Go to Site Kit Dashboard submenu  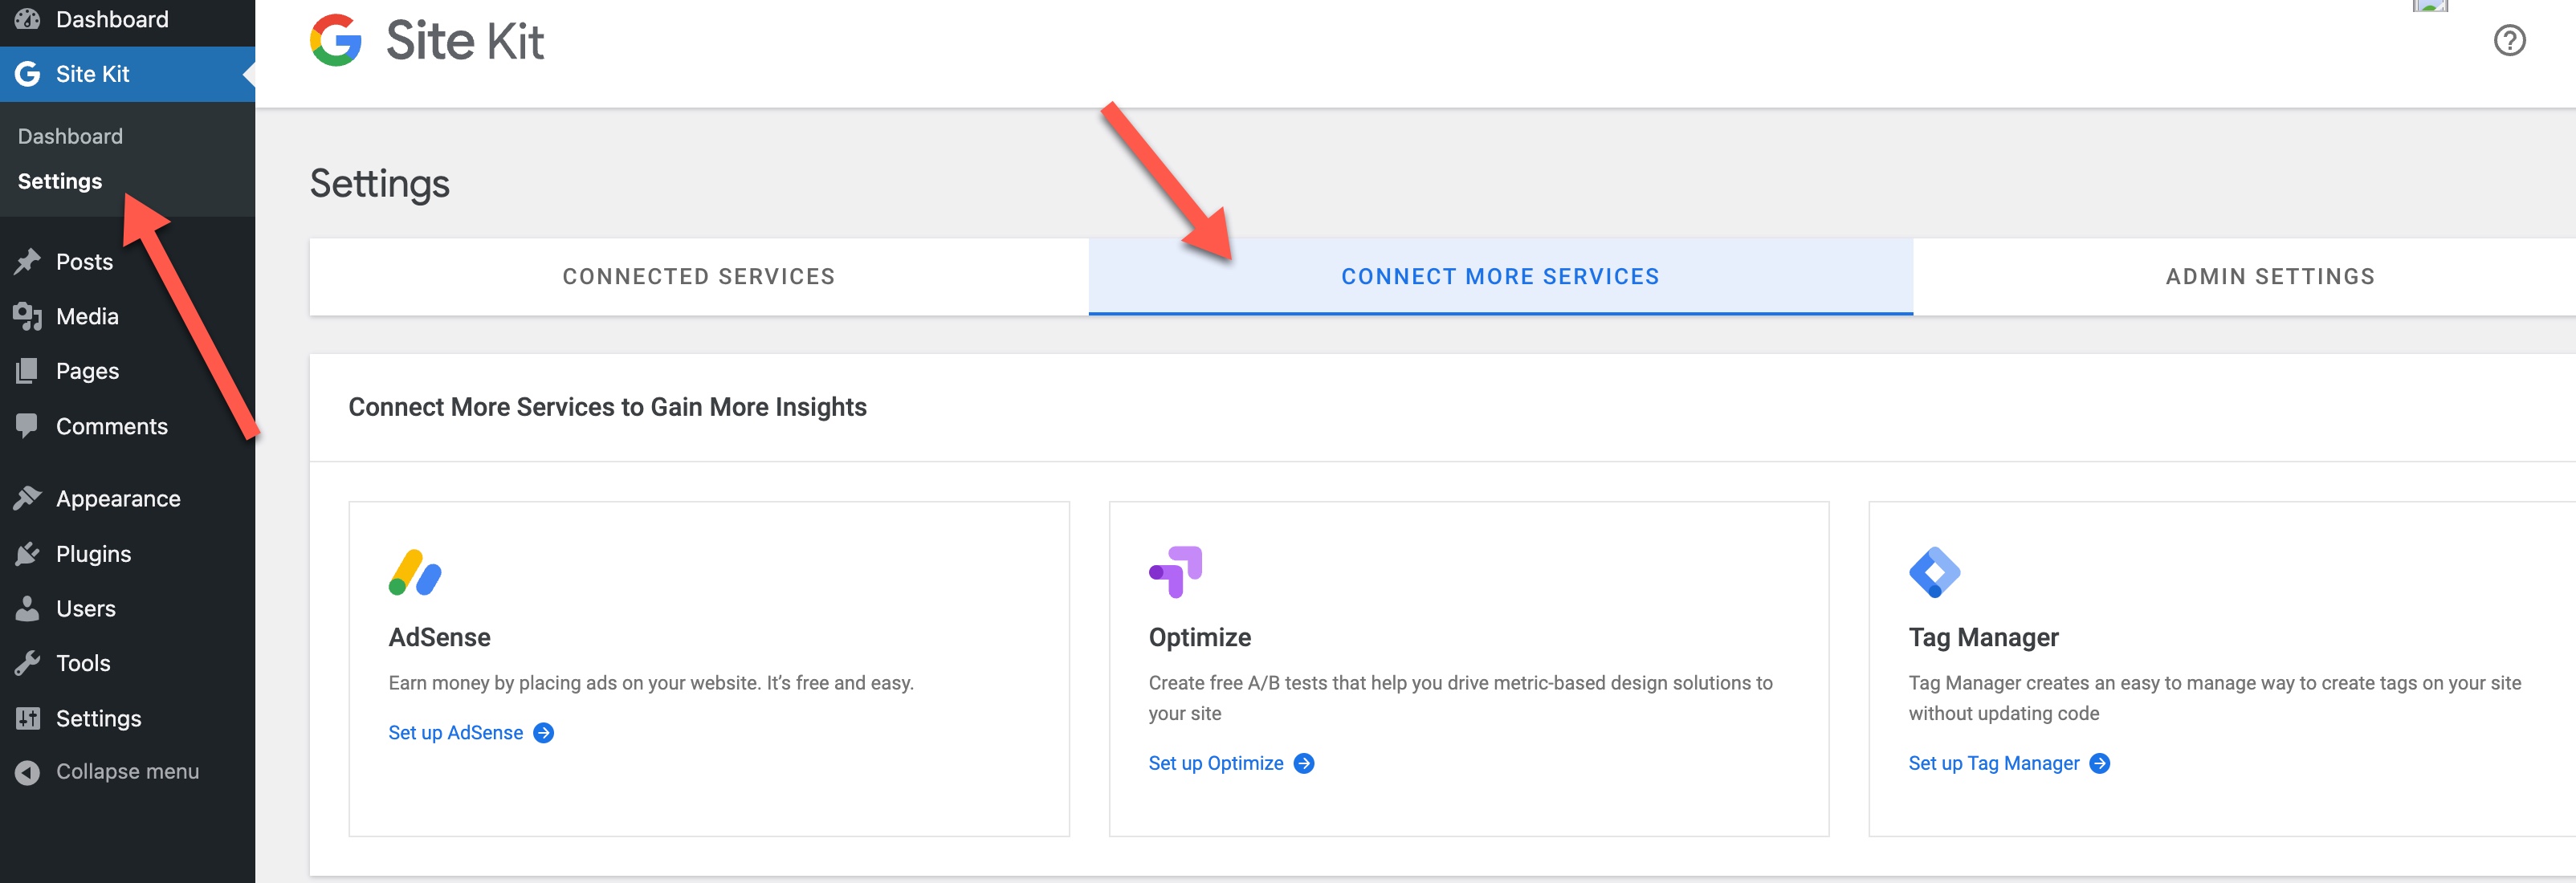click(x=70, y=136)
